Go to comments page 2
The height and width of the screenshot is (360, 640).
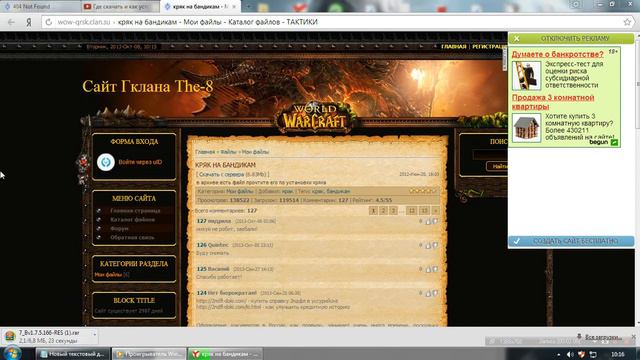383,211
